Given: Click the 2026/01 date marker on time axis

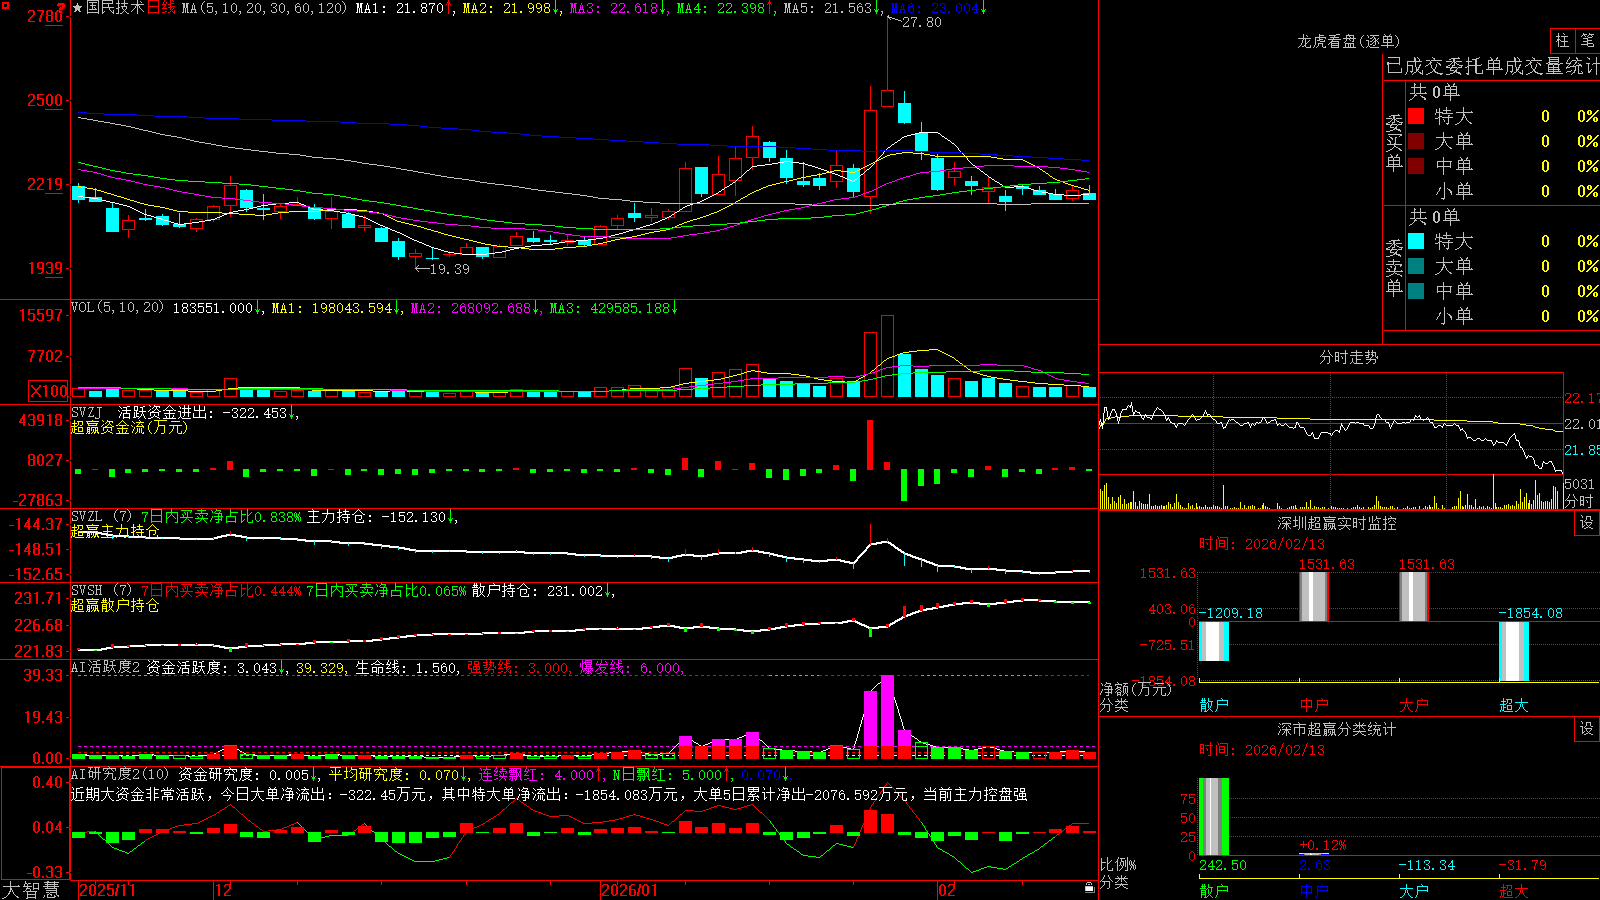Looking at the screenshot, I should click(630, 890).
